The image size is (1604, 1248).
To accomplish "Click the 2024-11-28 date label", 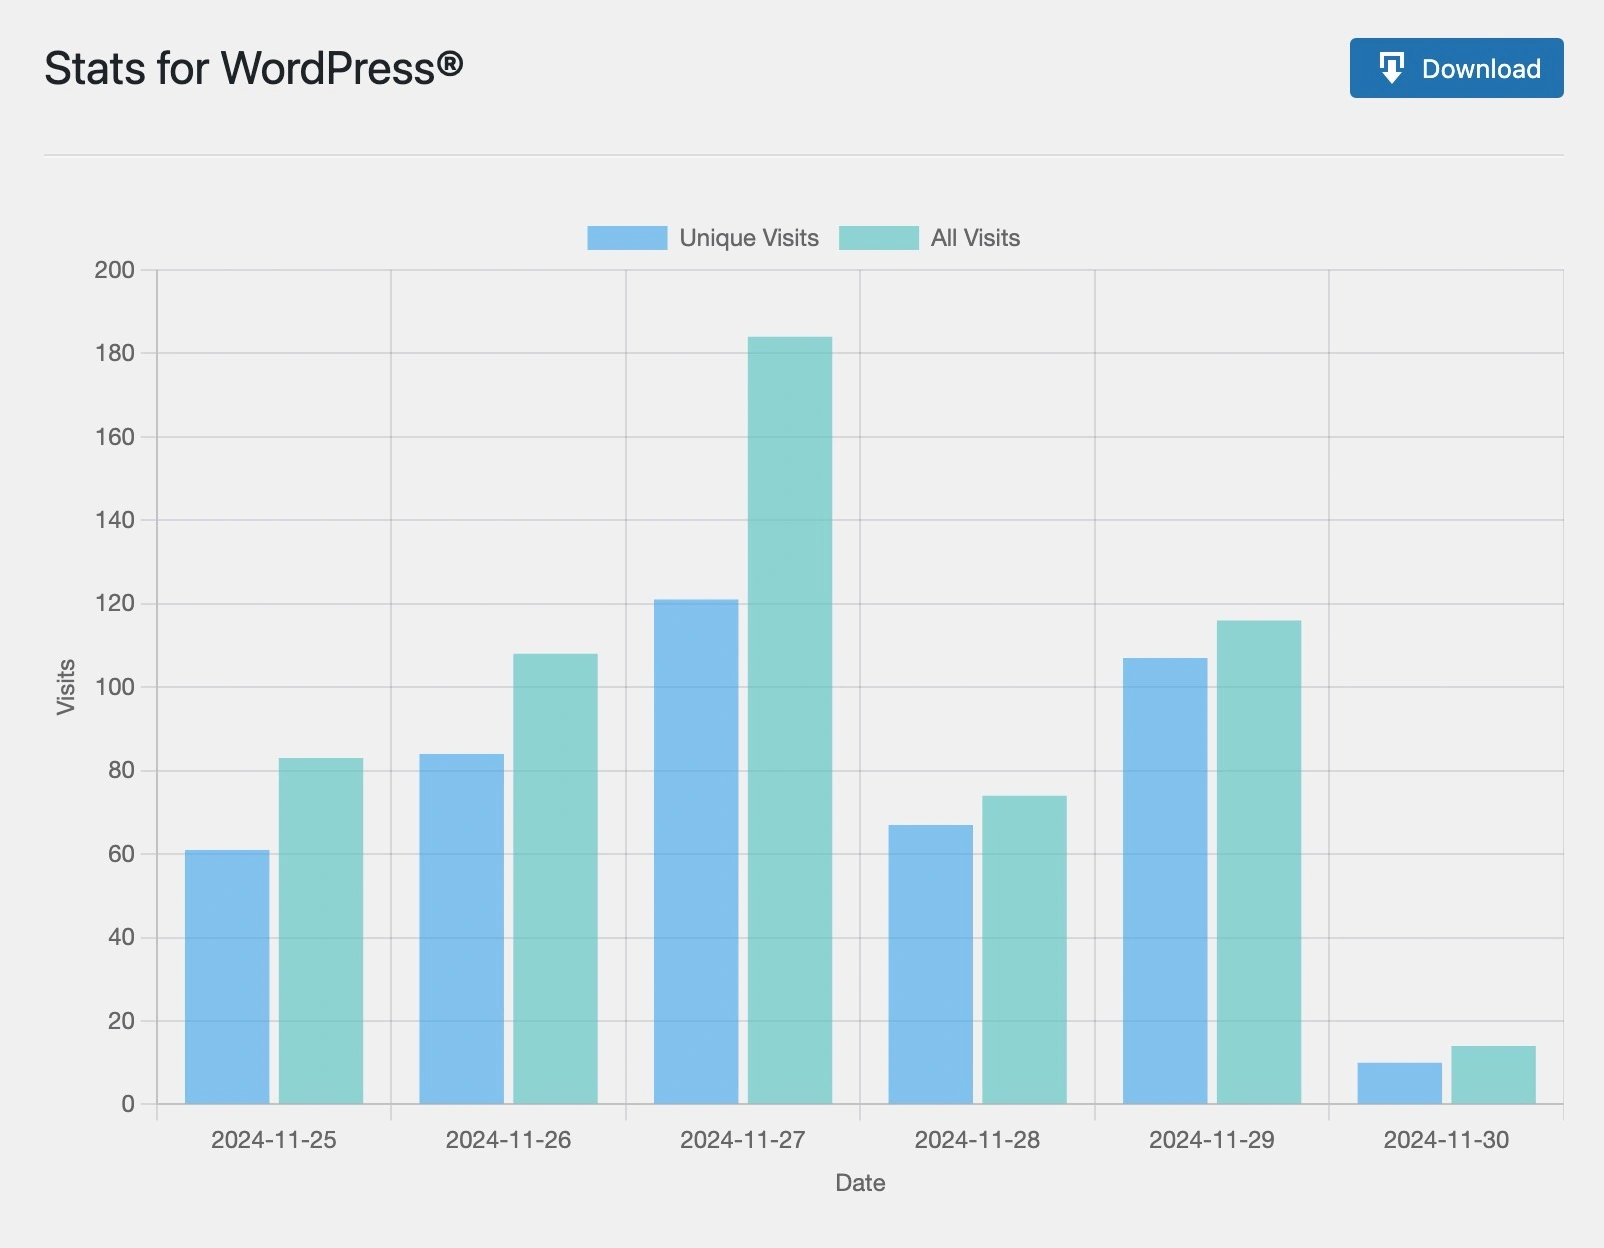I will pyautogui.click(x=977, y=1140).
